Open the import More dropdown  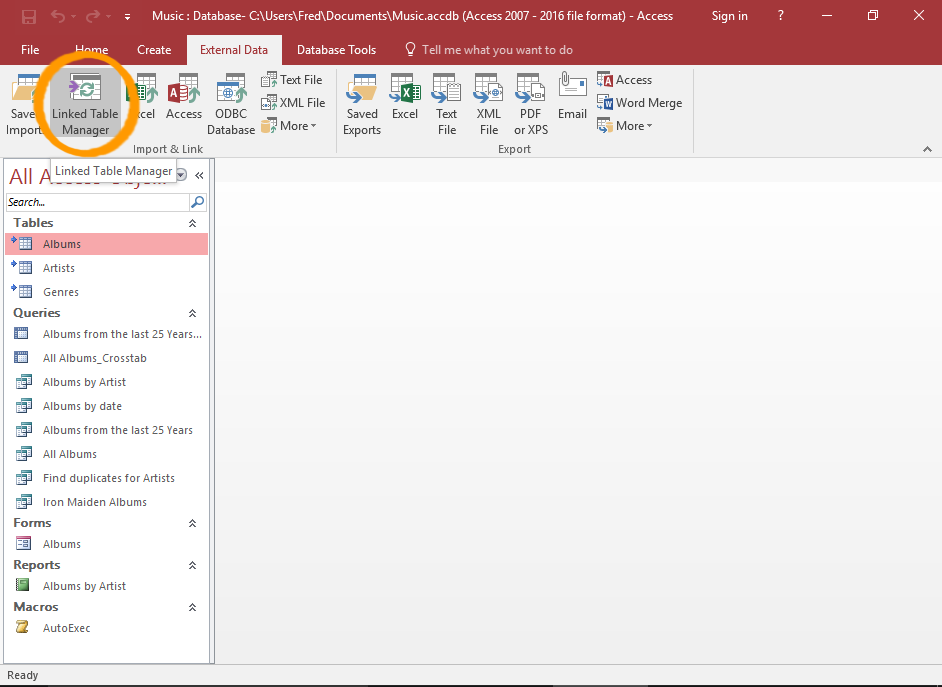click(x=289, y=126)
